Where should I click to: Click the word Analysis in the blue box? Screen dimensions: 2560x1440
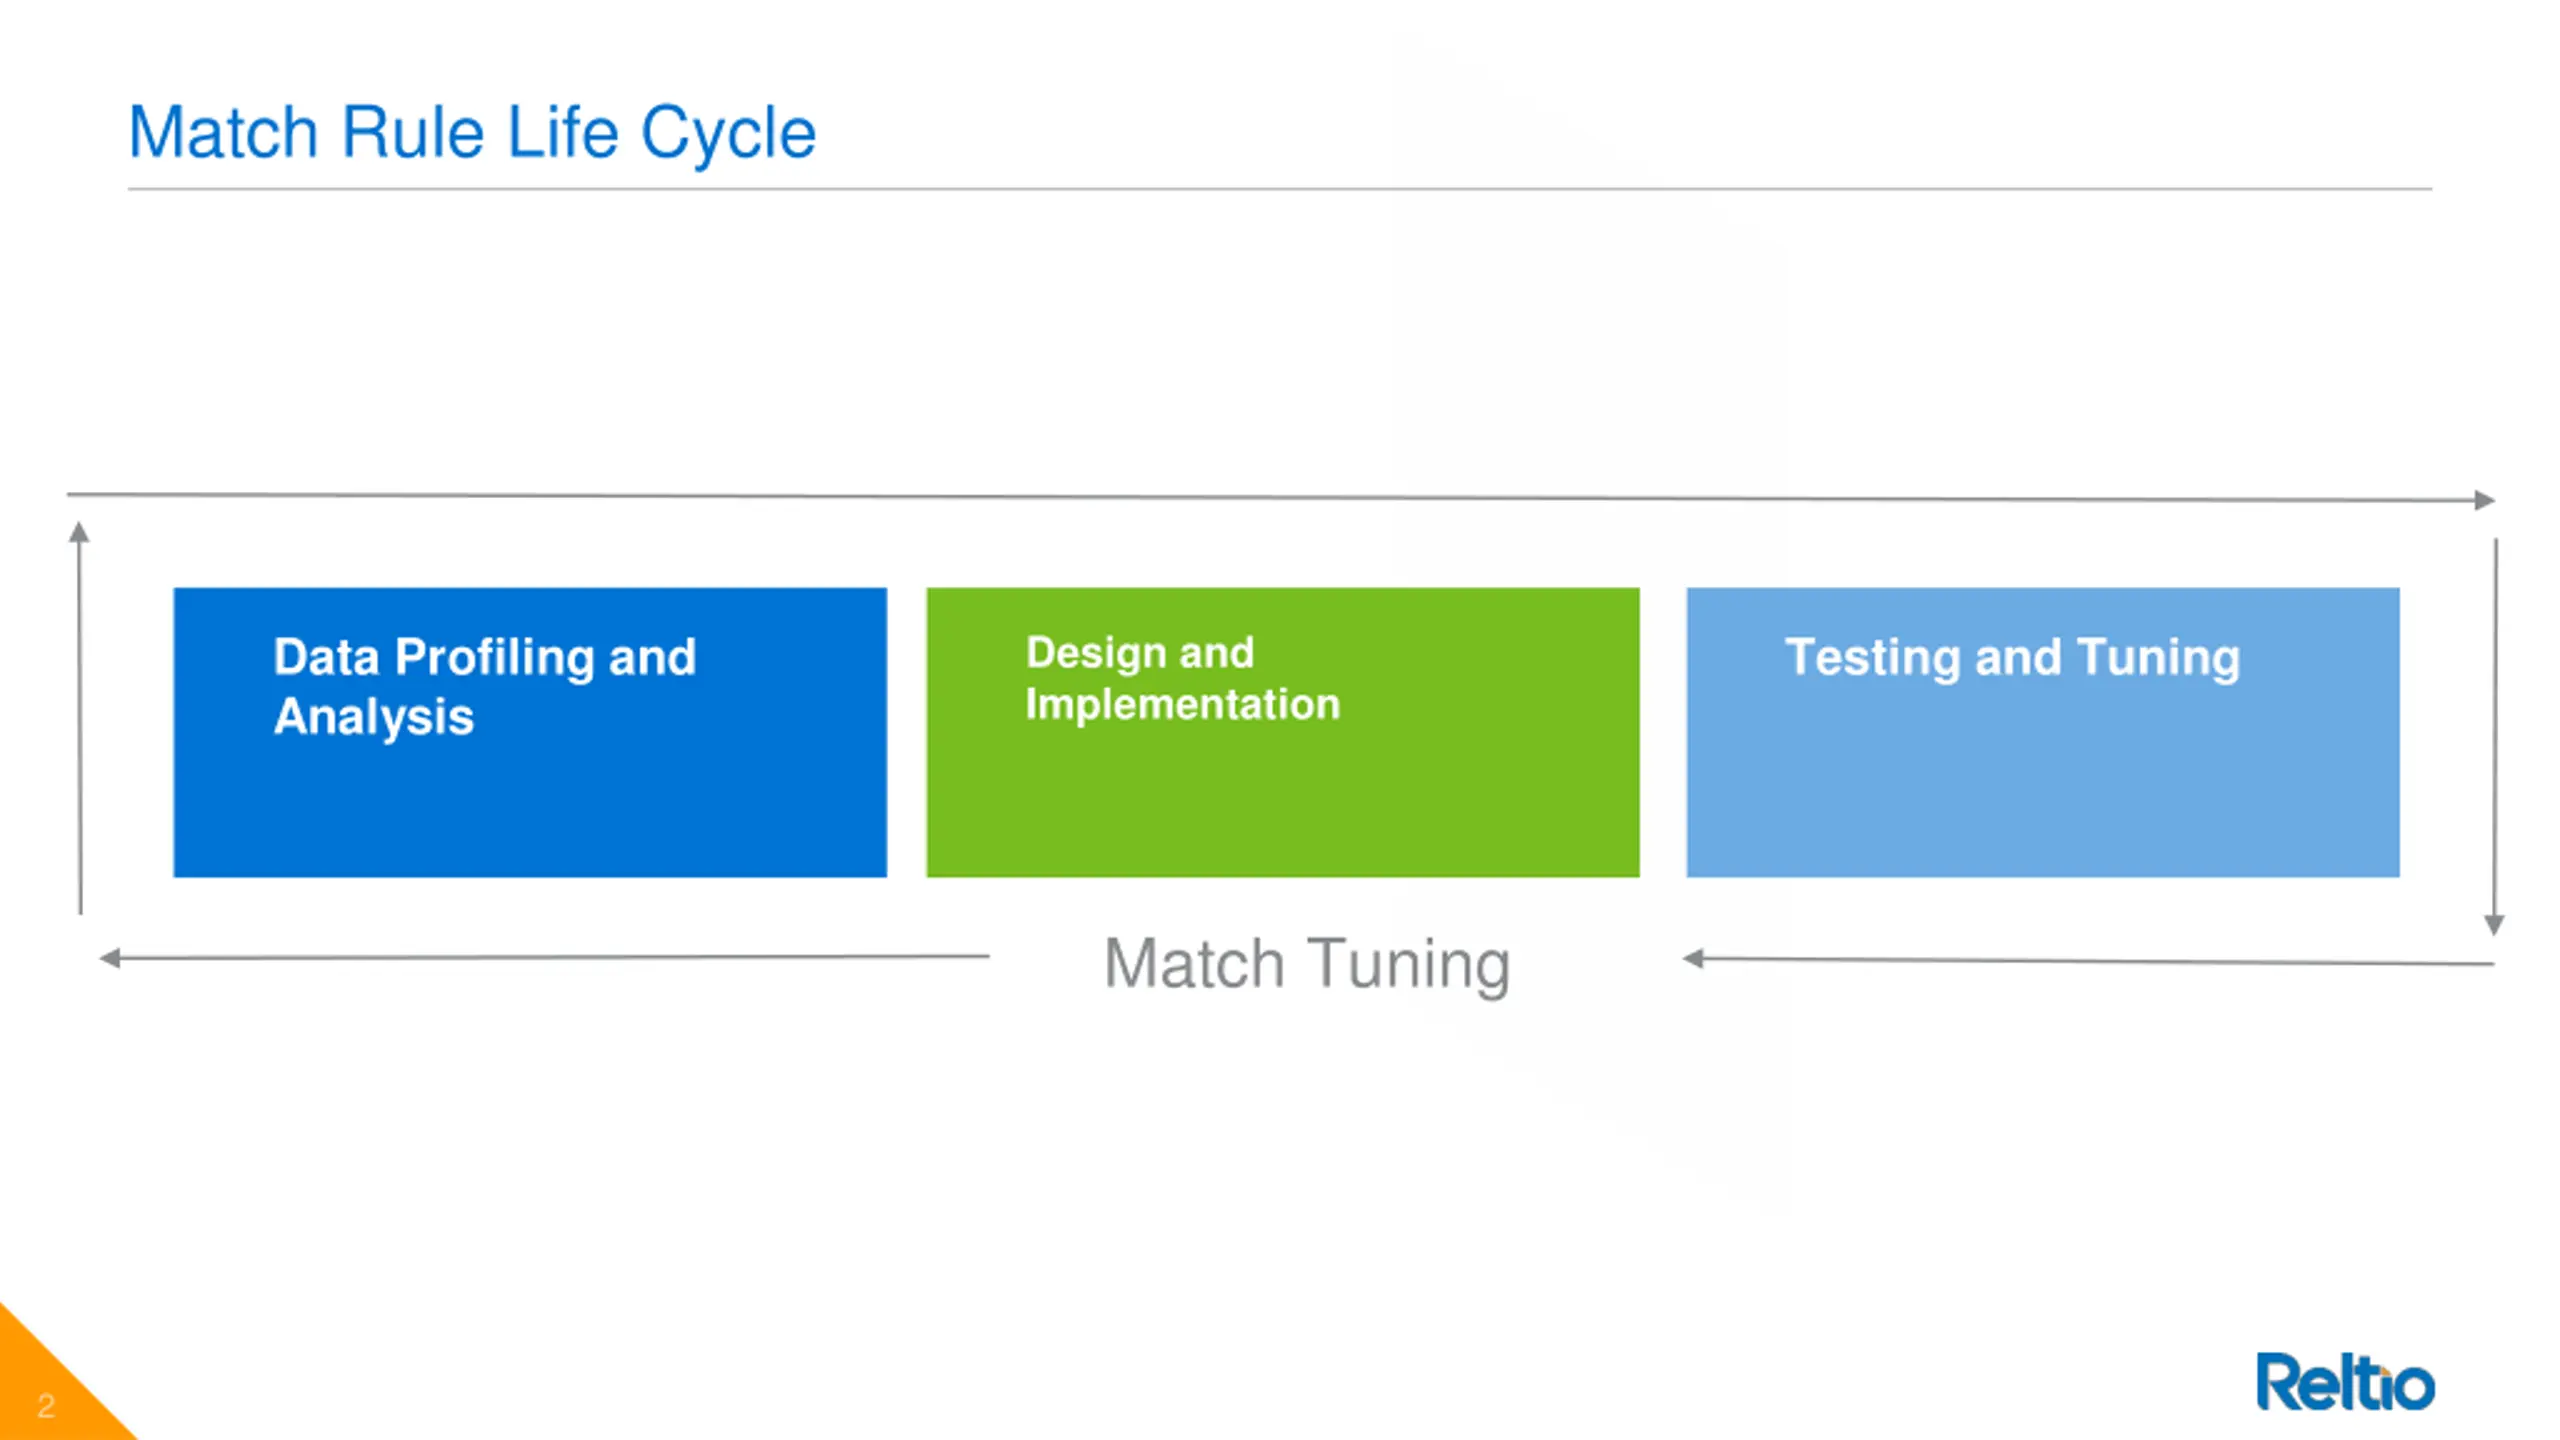pyautogui.click(x=374, y=717)
